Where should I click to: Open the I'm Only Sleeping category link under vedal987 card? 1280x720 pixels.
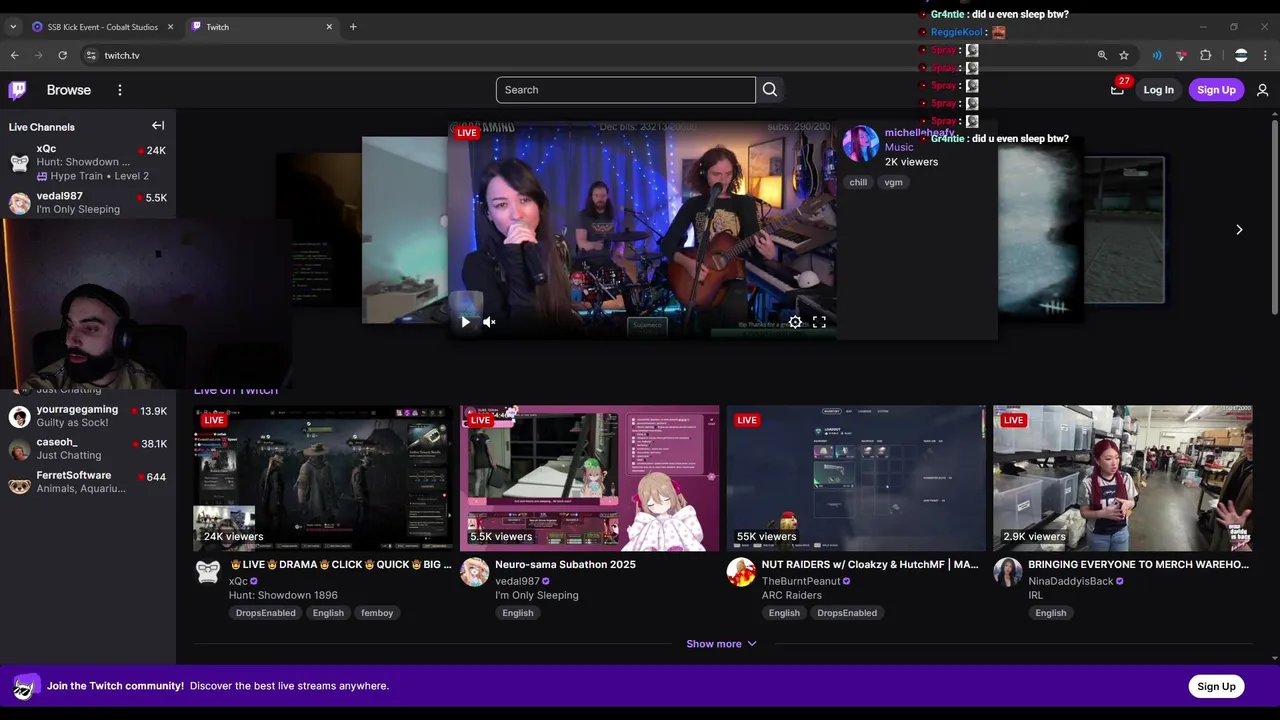[x=537, y=595]
